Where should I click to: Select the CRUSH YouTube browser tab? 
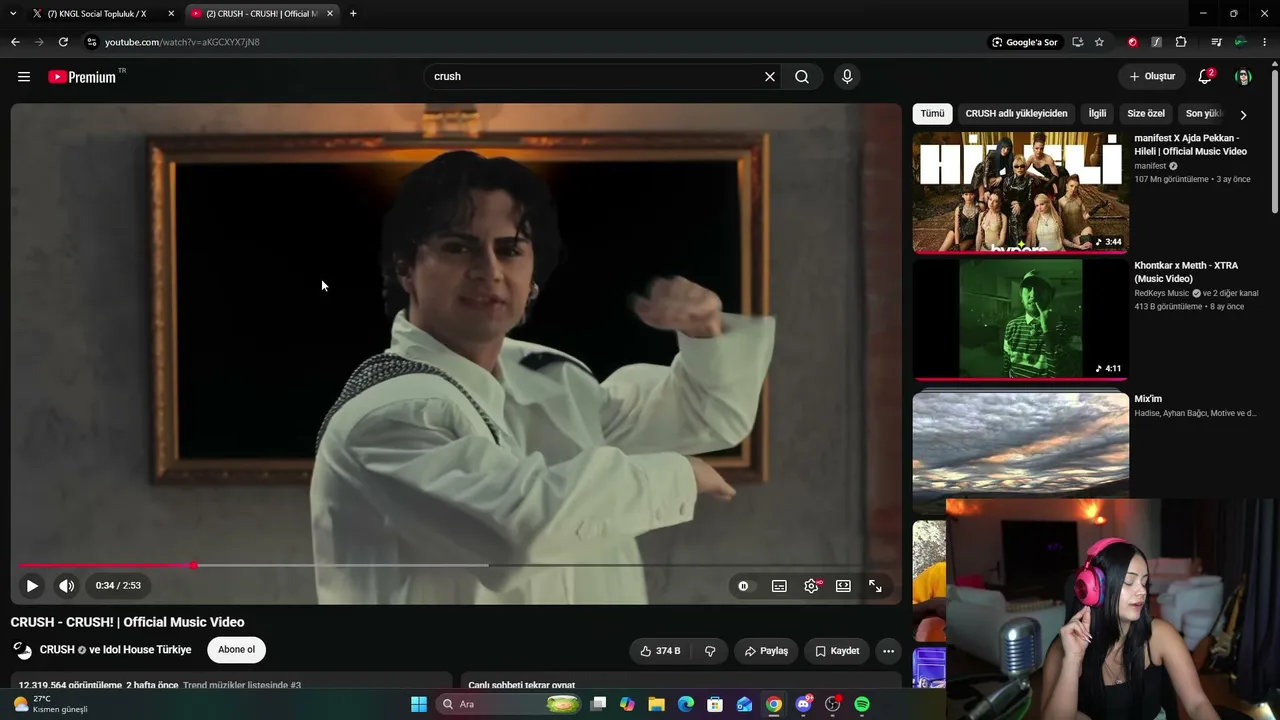[x=260, y=14]
